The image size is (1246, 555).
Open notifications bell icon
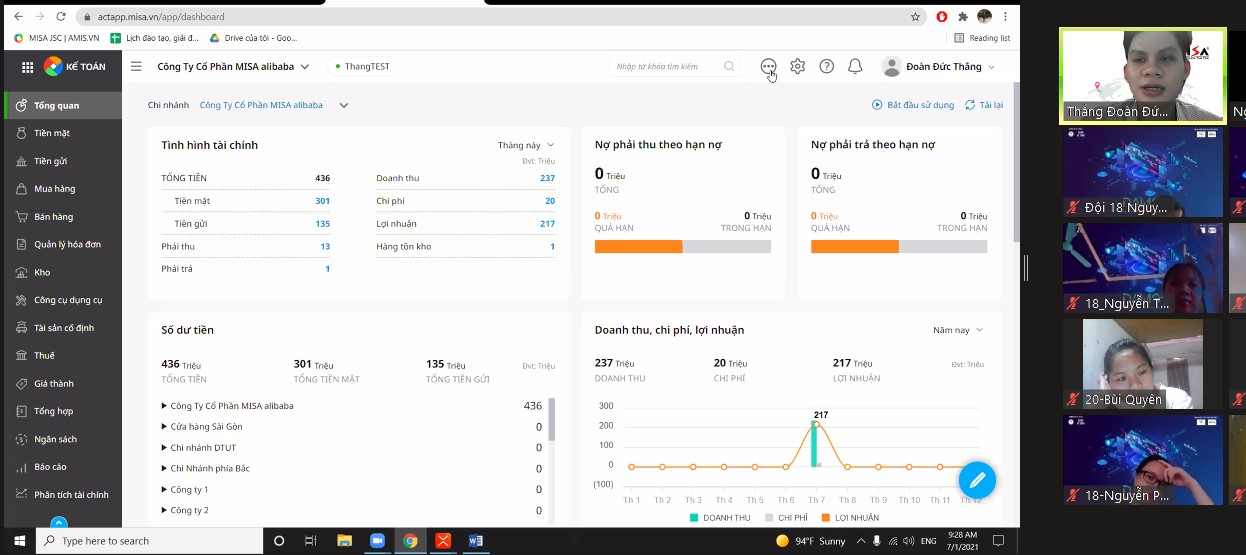(855, 67)
